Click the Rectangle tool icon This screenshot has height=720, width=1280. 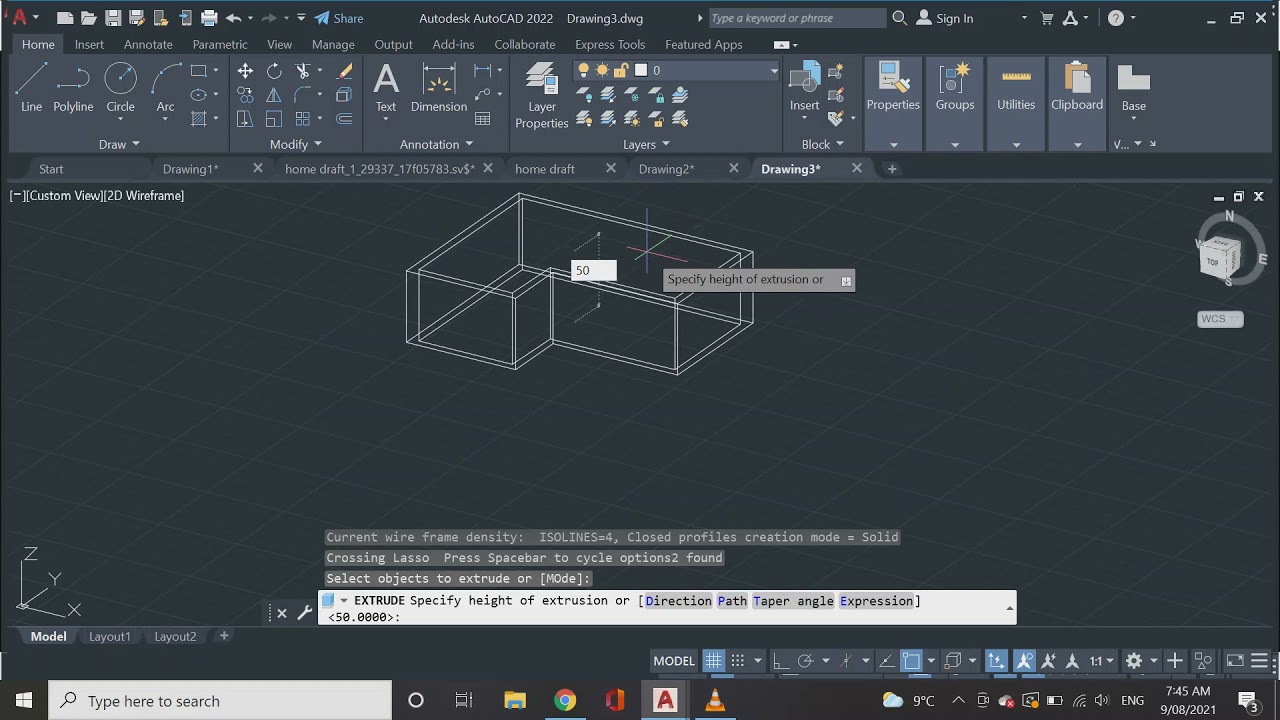pos(199,71)
